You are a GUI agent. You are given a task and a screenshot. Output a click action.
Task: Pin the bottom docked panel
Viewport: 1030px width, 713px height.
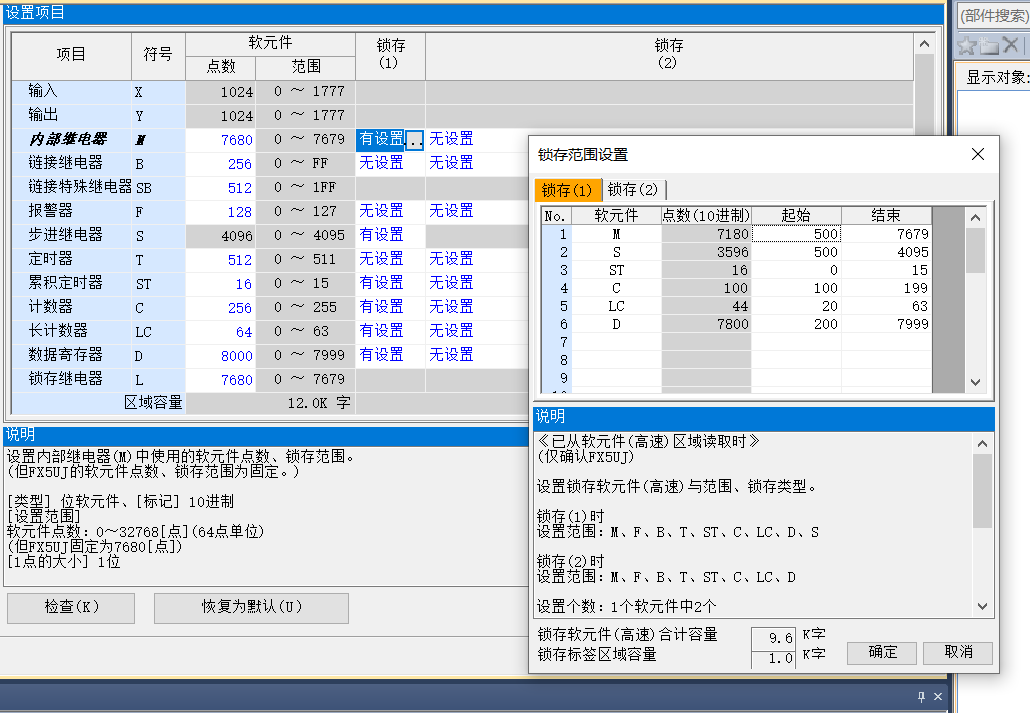pos(921,697)
